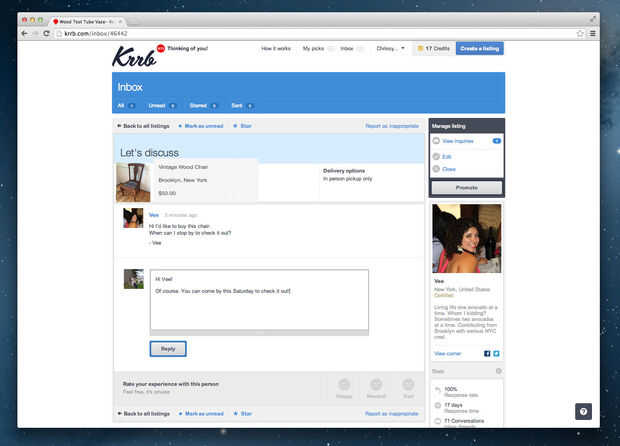Click the Create a listing button
Viewport: 620px width, 446px height.
[x=480, y=48]
